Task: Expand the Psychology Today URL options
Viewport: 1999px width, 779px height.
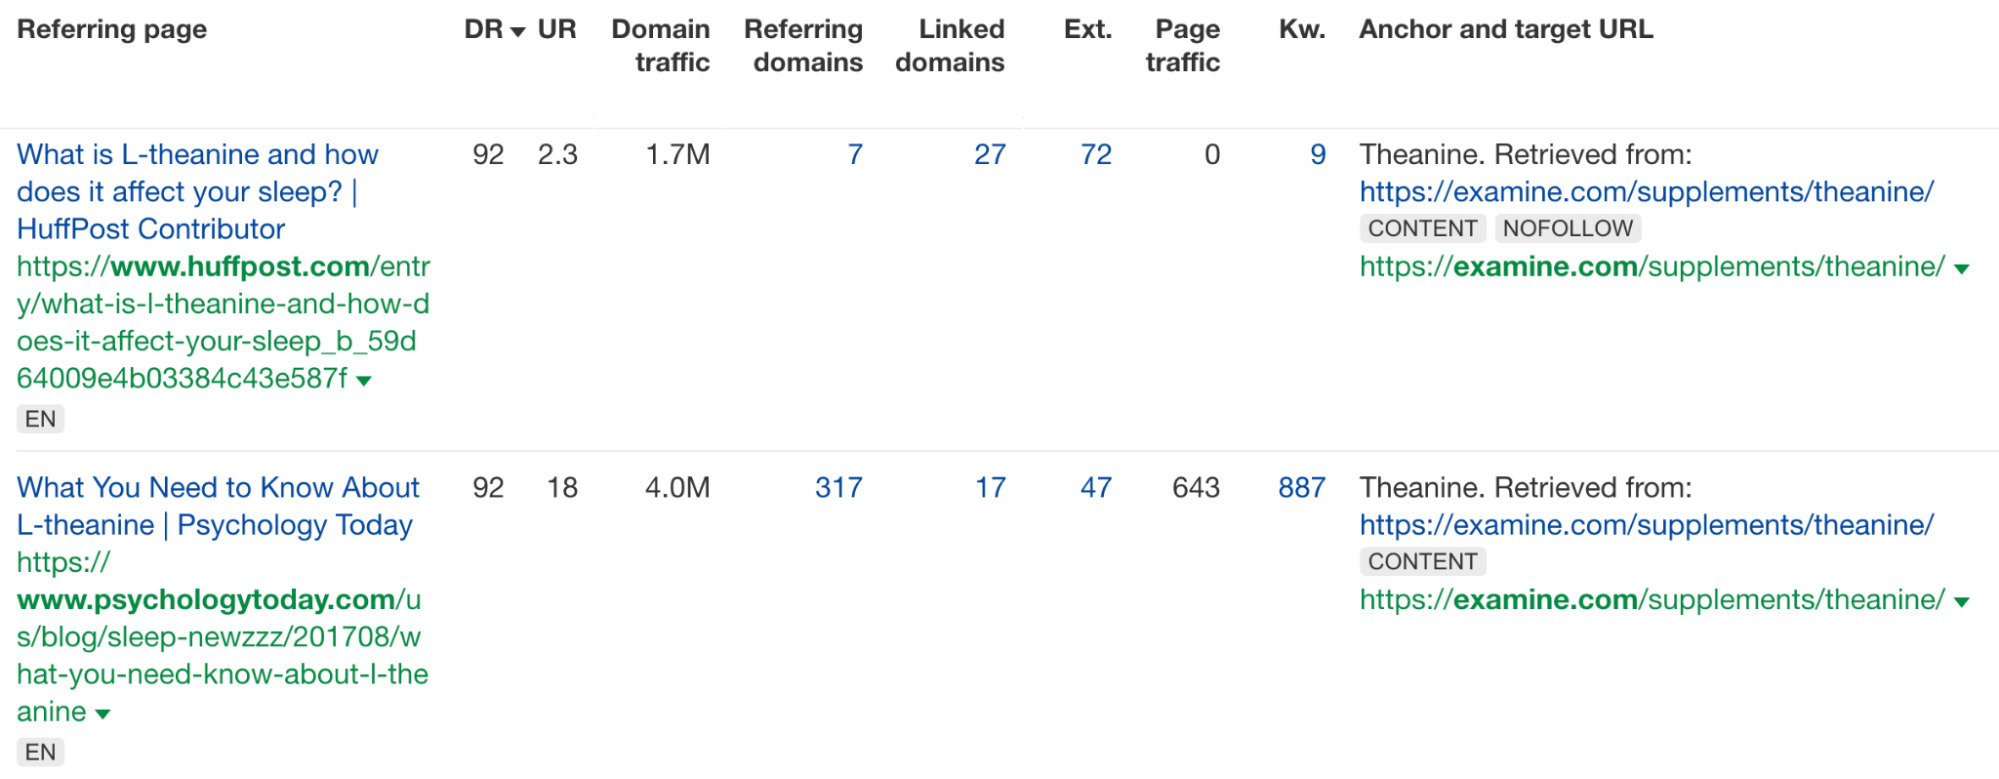Action: click(100, 712)
